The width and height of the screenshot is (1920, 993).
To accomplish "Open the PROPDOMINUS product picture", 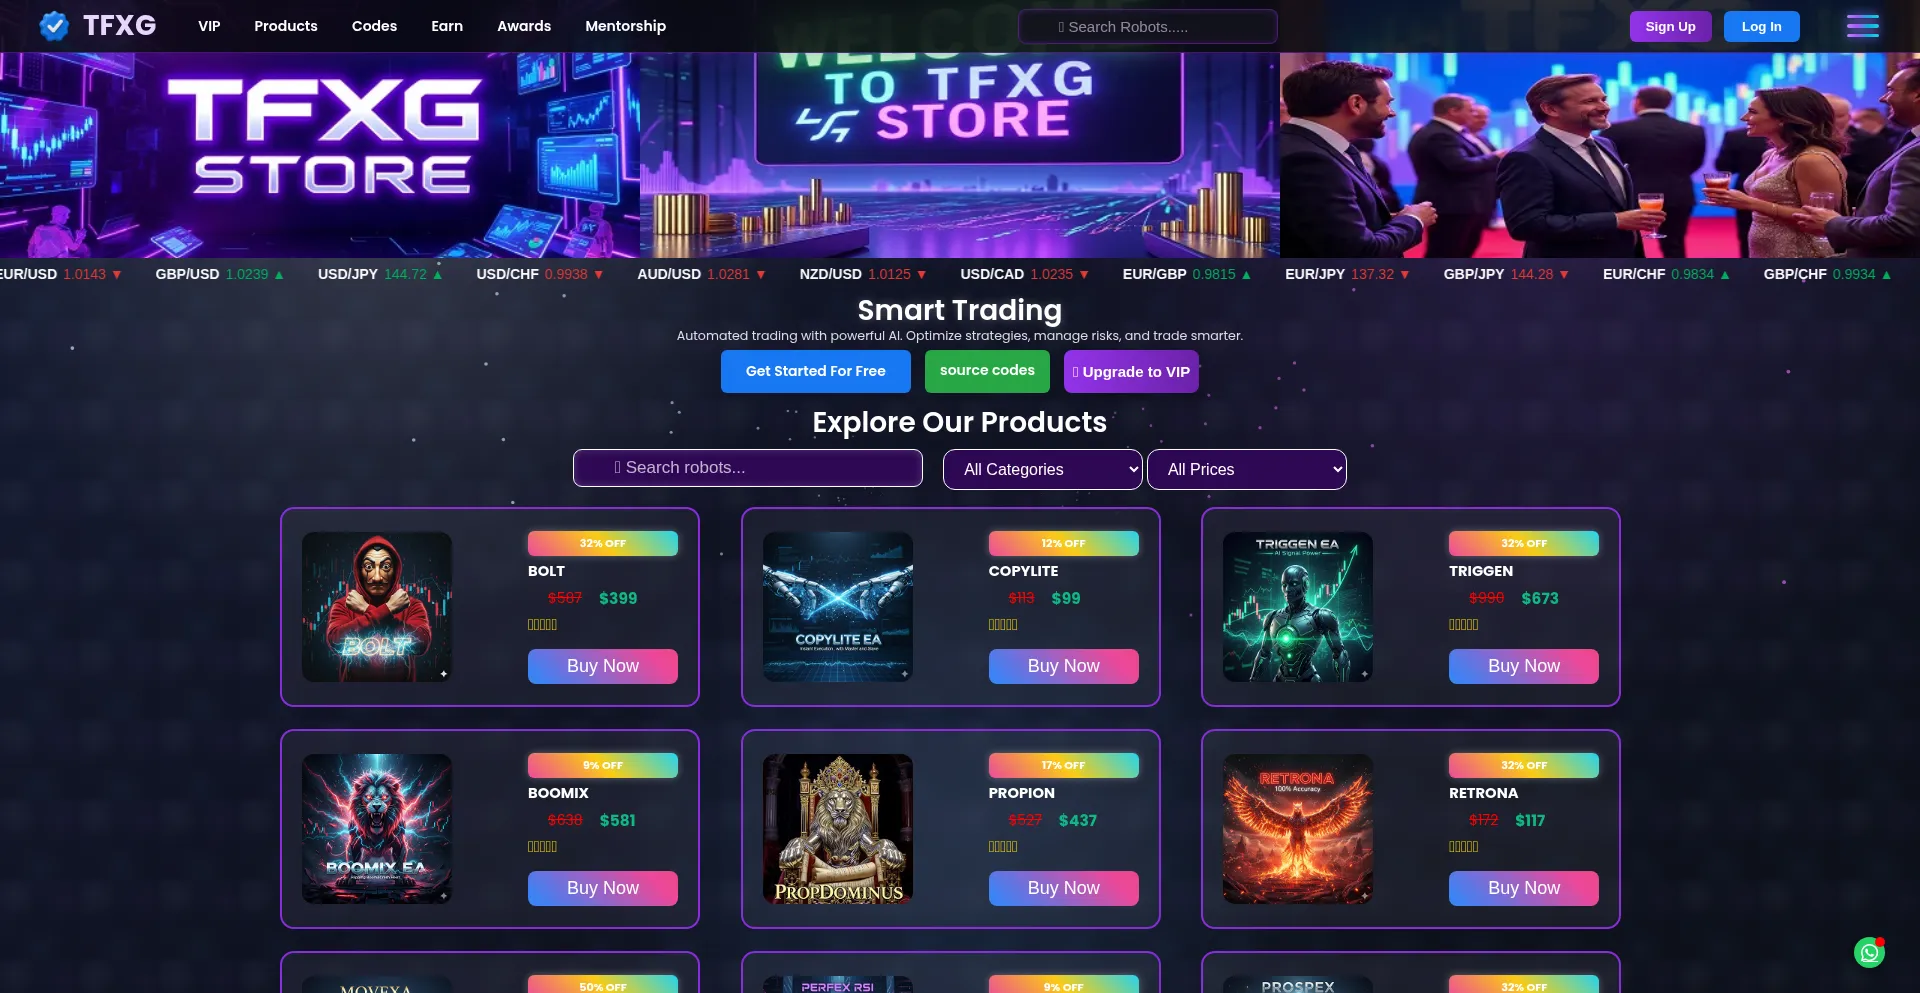I will point(838,829).
